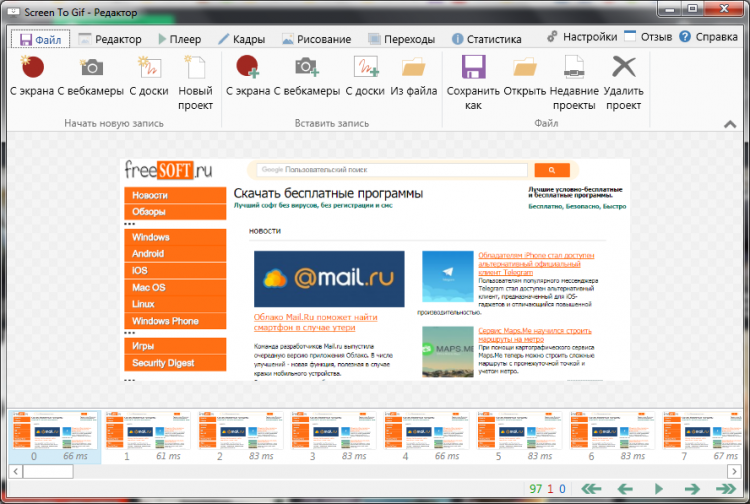Viewport: 750px width, 504px height.
Task: Go to the next frame
Action: click(x=692, y=489)
